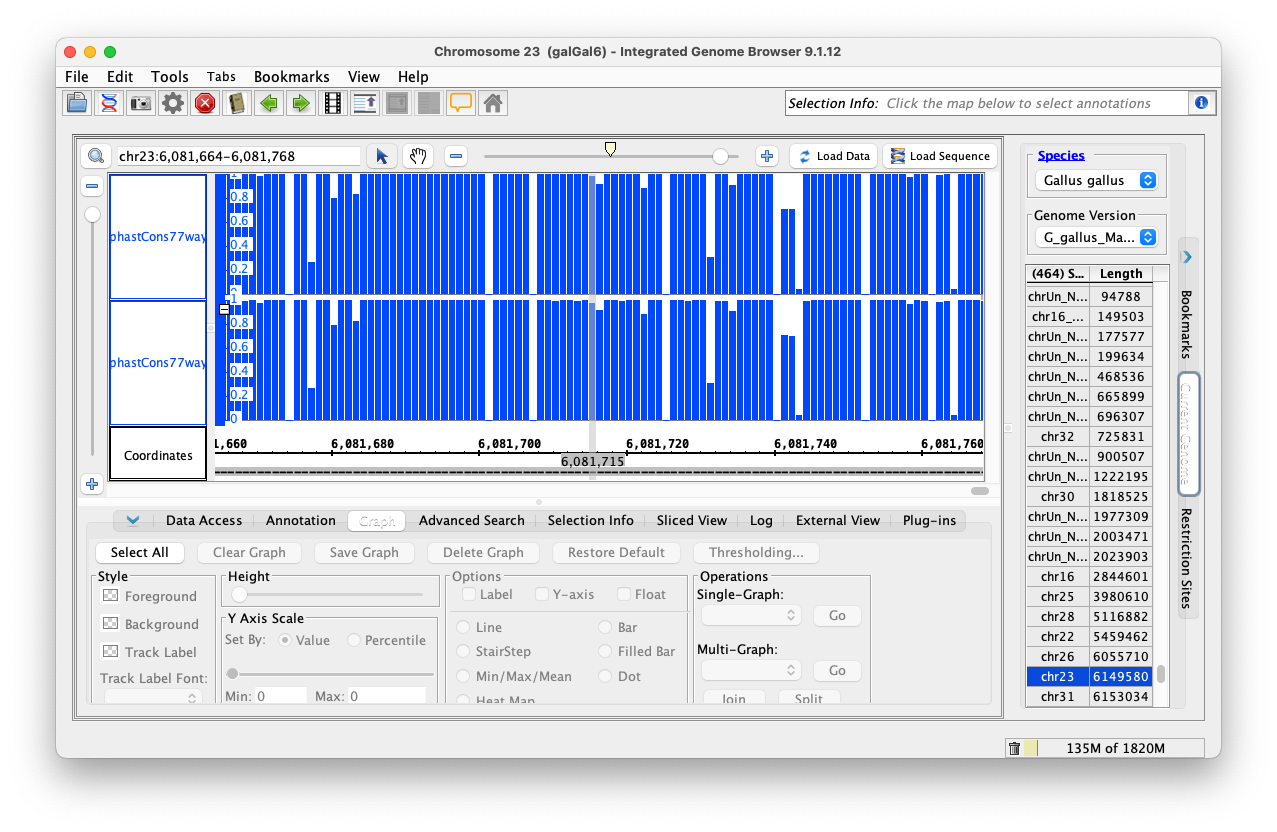Select the Percentile radio button
The image size is (1277, 832).
(x=354, y=640)
